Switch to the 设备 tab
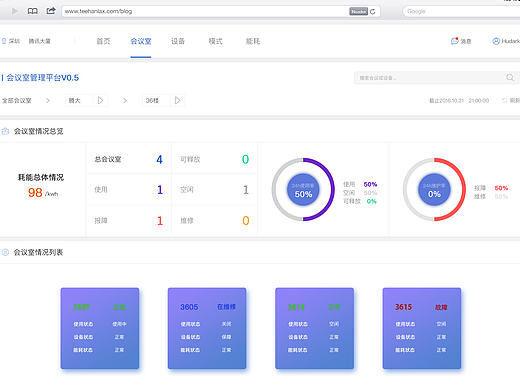This screenshot has width=520, height=390. click(178, 41)
